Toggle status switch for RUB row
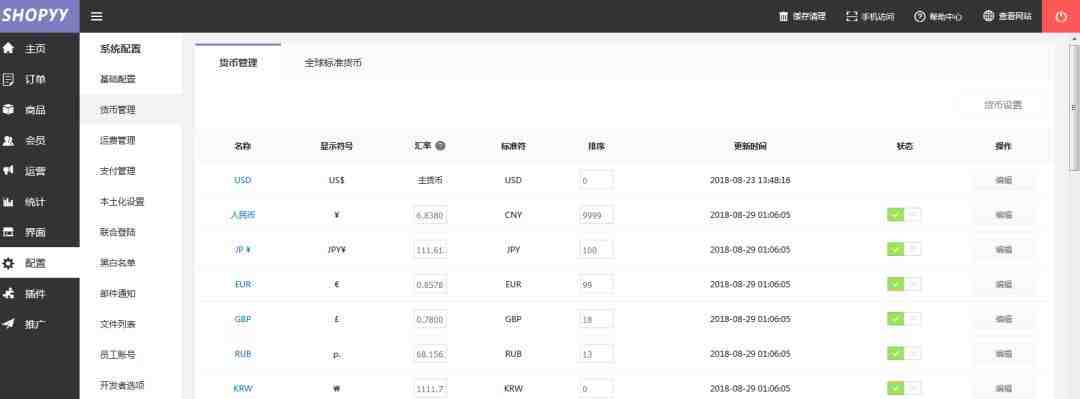The image size is (1080, 399). tap(904, 354)
